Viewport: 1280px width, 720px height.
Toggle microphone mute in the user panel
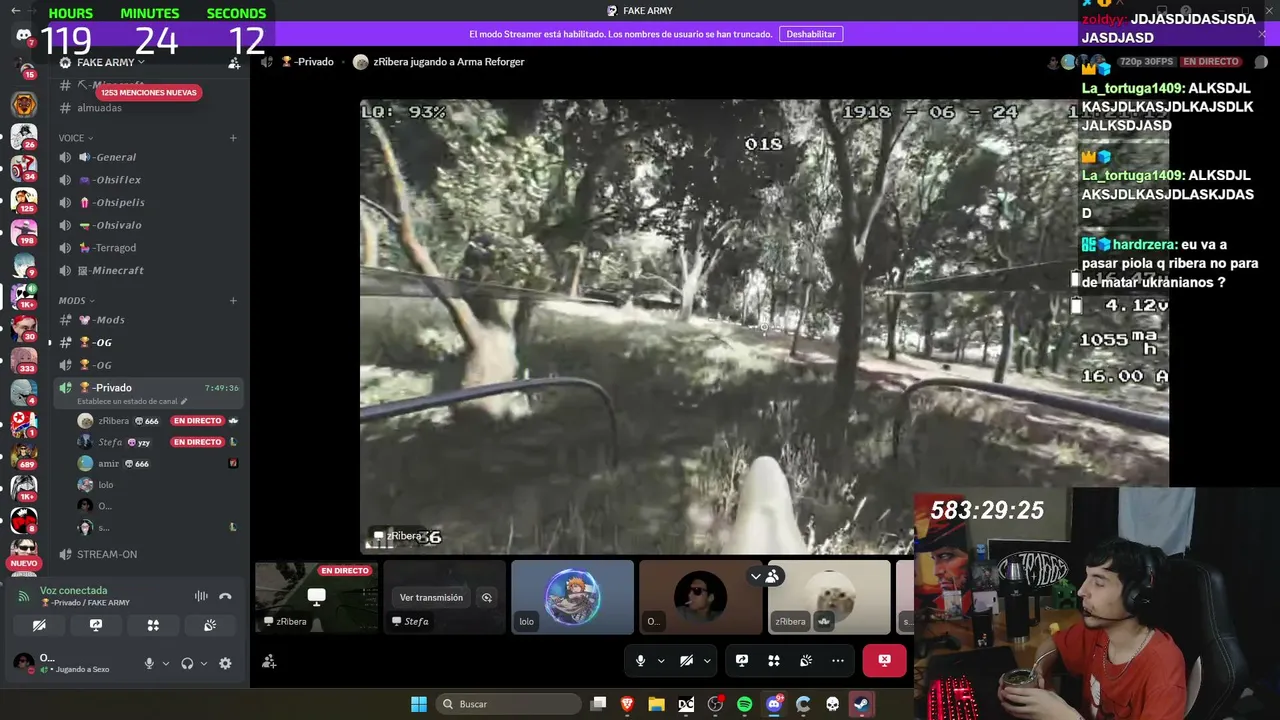149,663
